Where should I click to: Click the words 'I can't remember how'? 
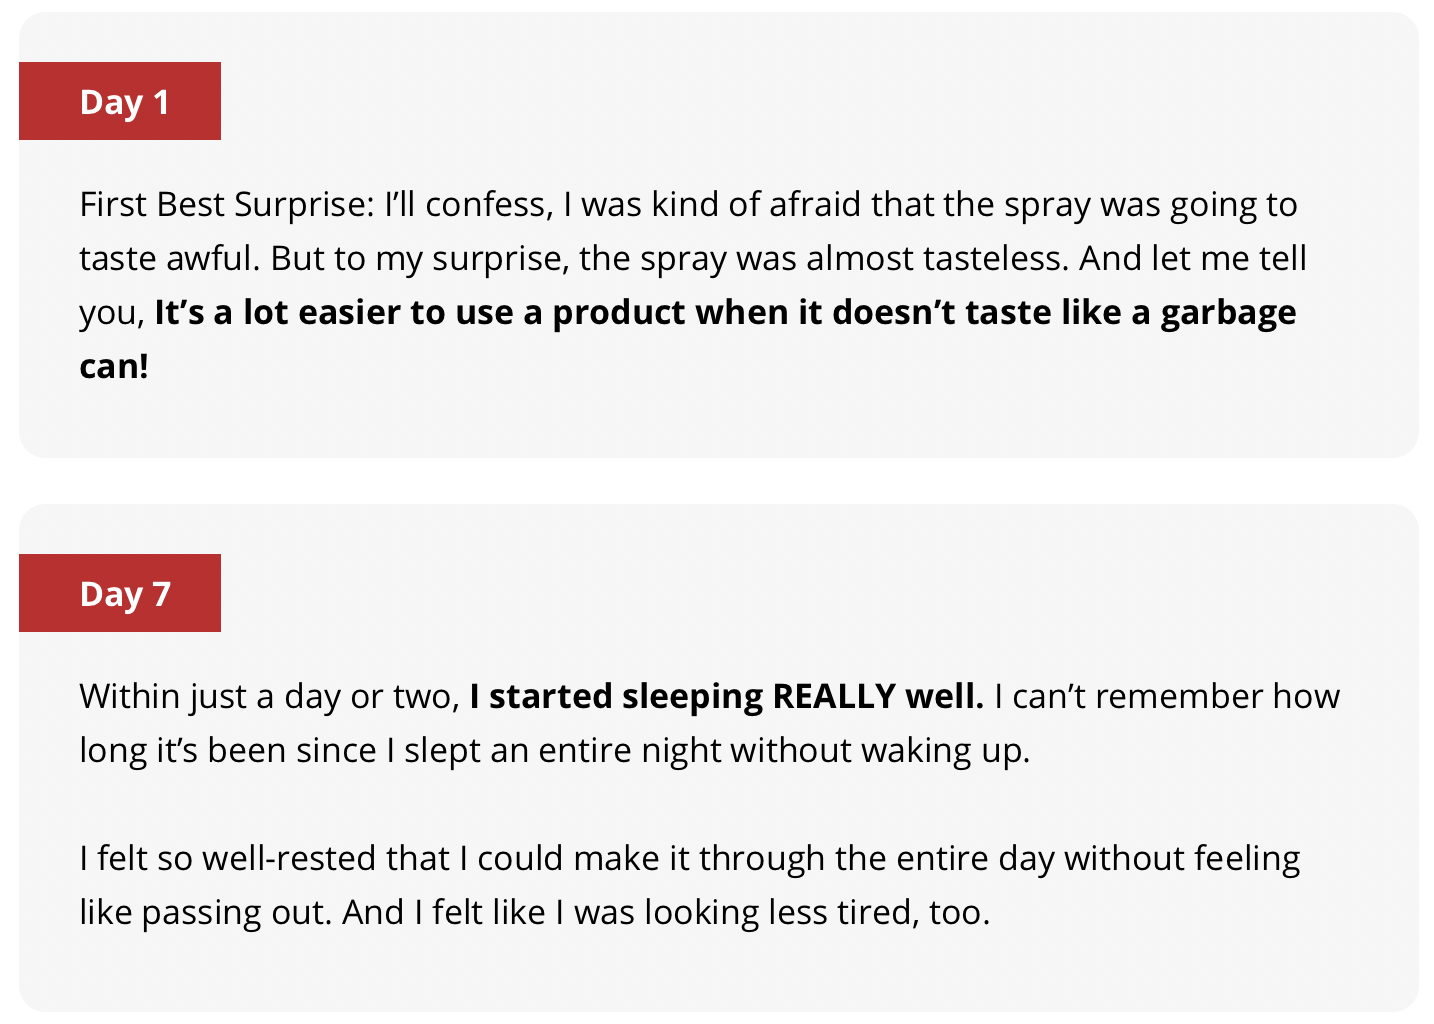tap(1167, 696)
